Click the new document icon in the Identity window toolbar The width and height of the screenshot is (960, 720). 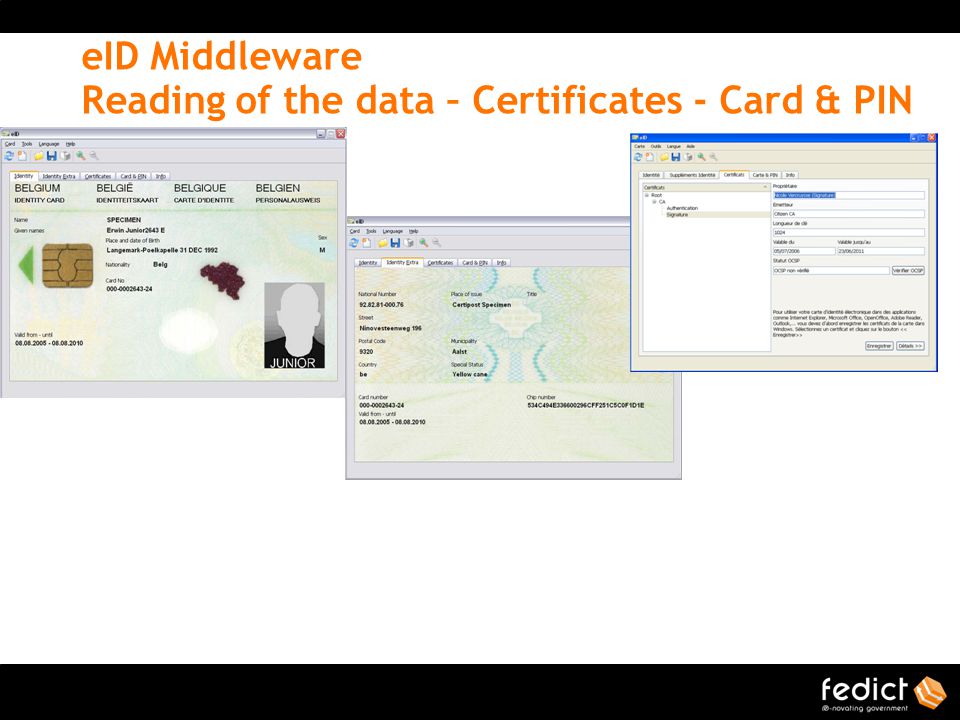22,156
